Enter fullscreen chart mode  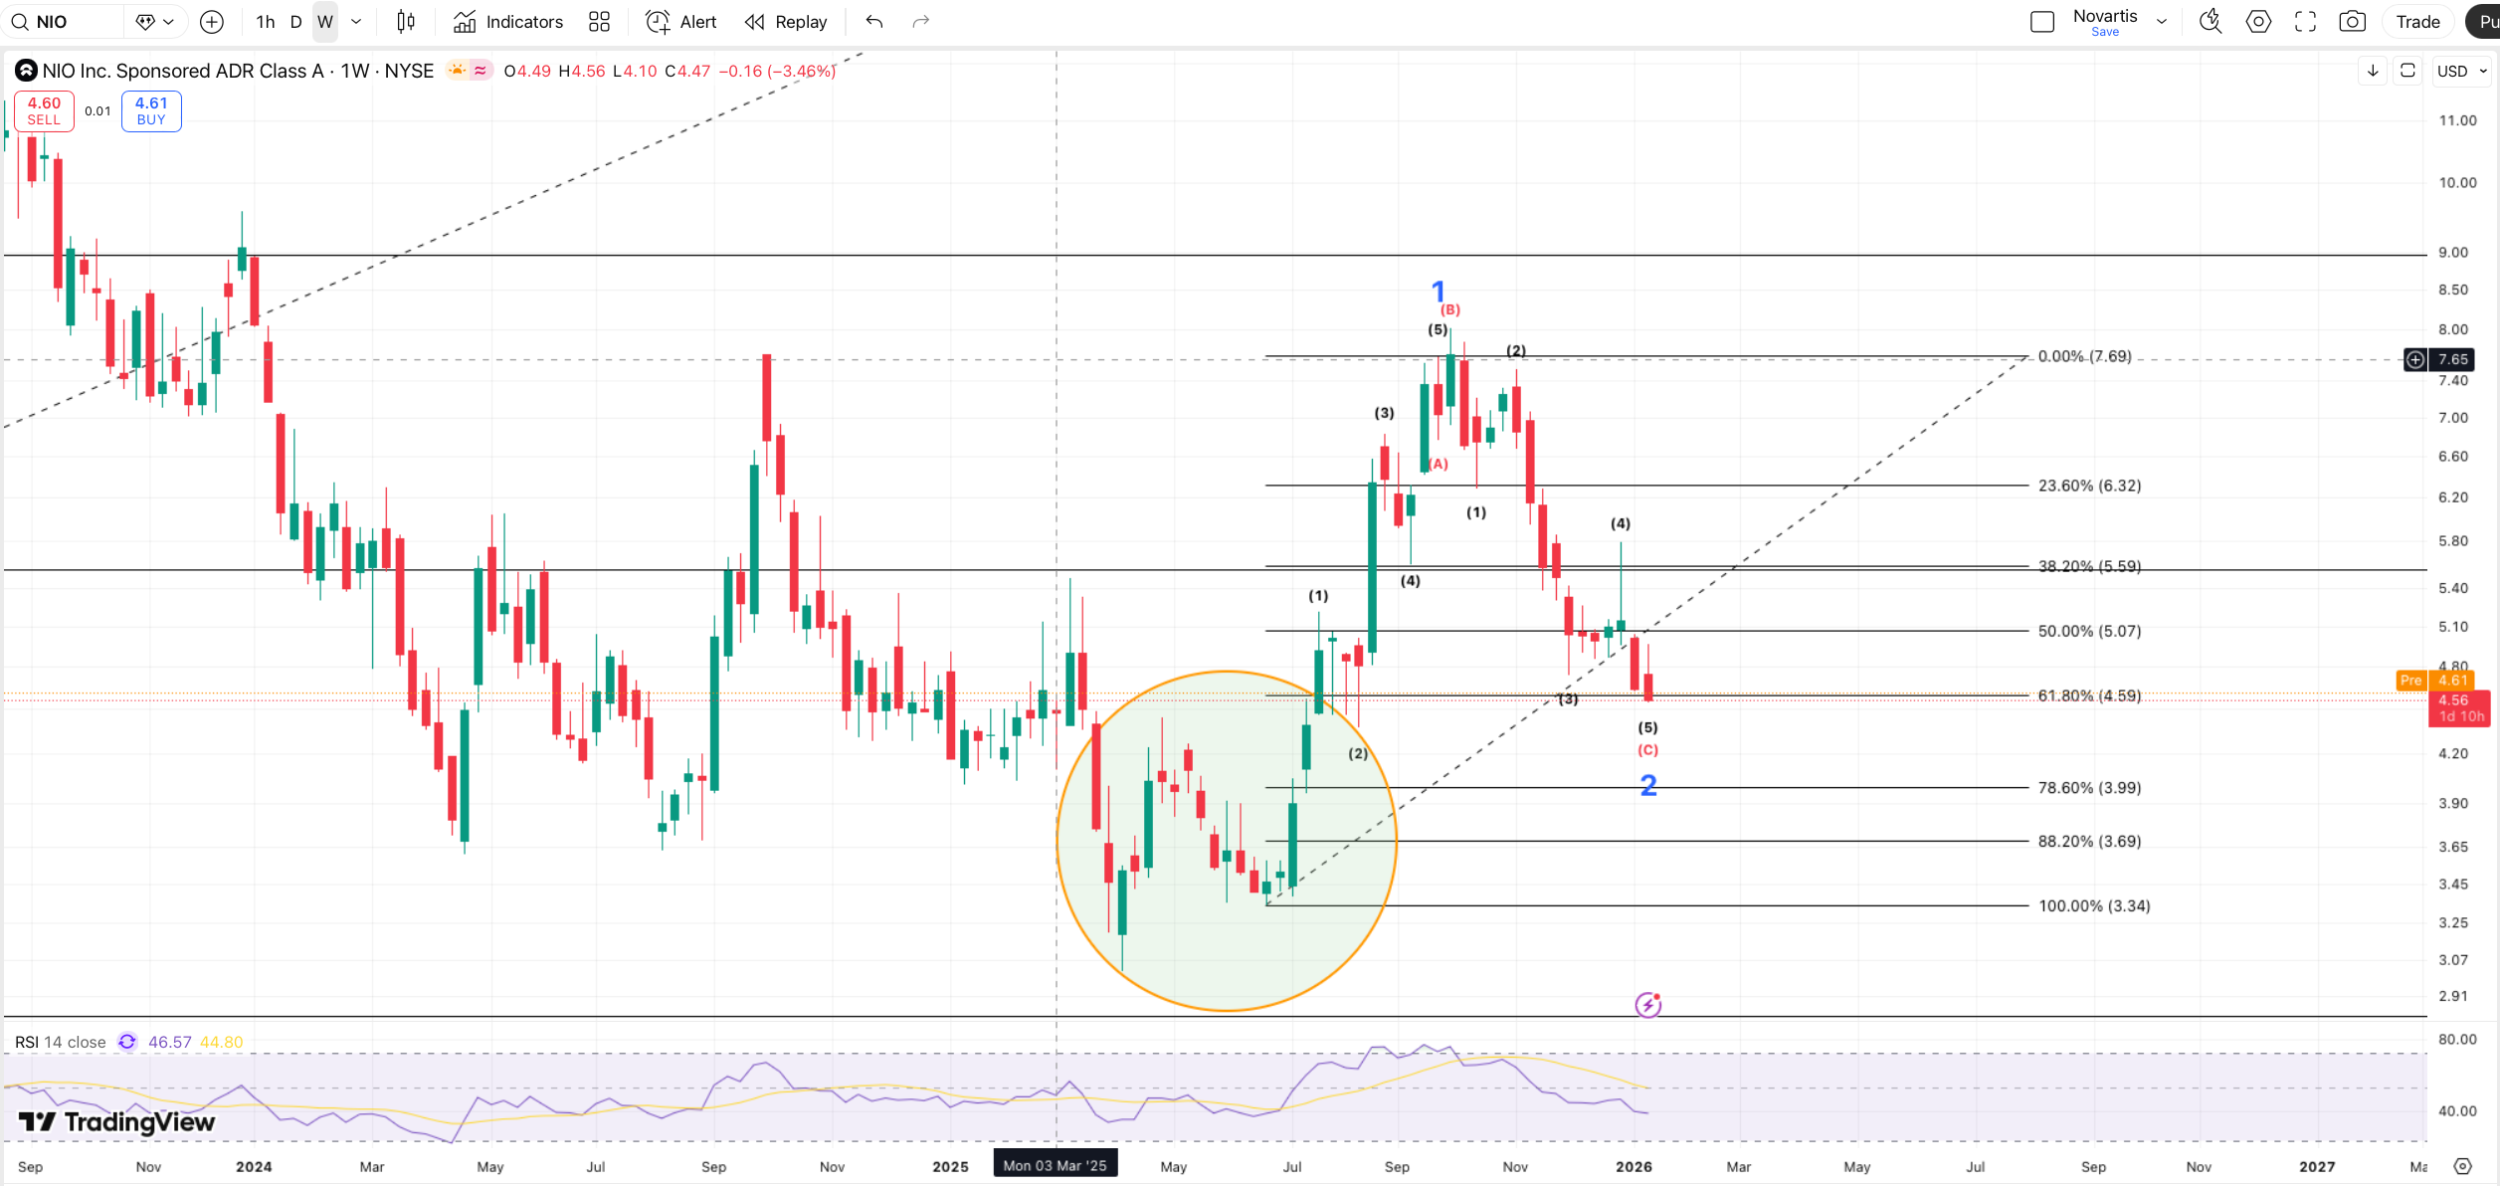pos(2305,22)
